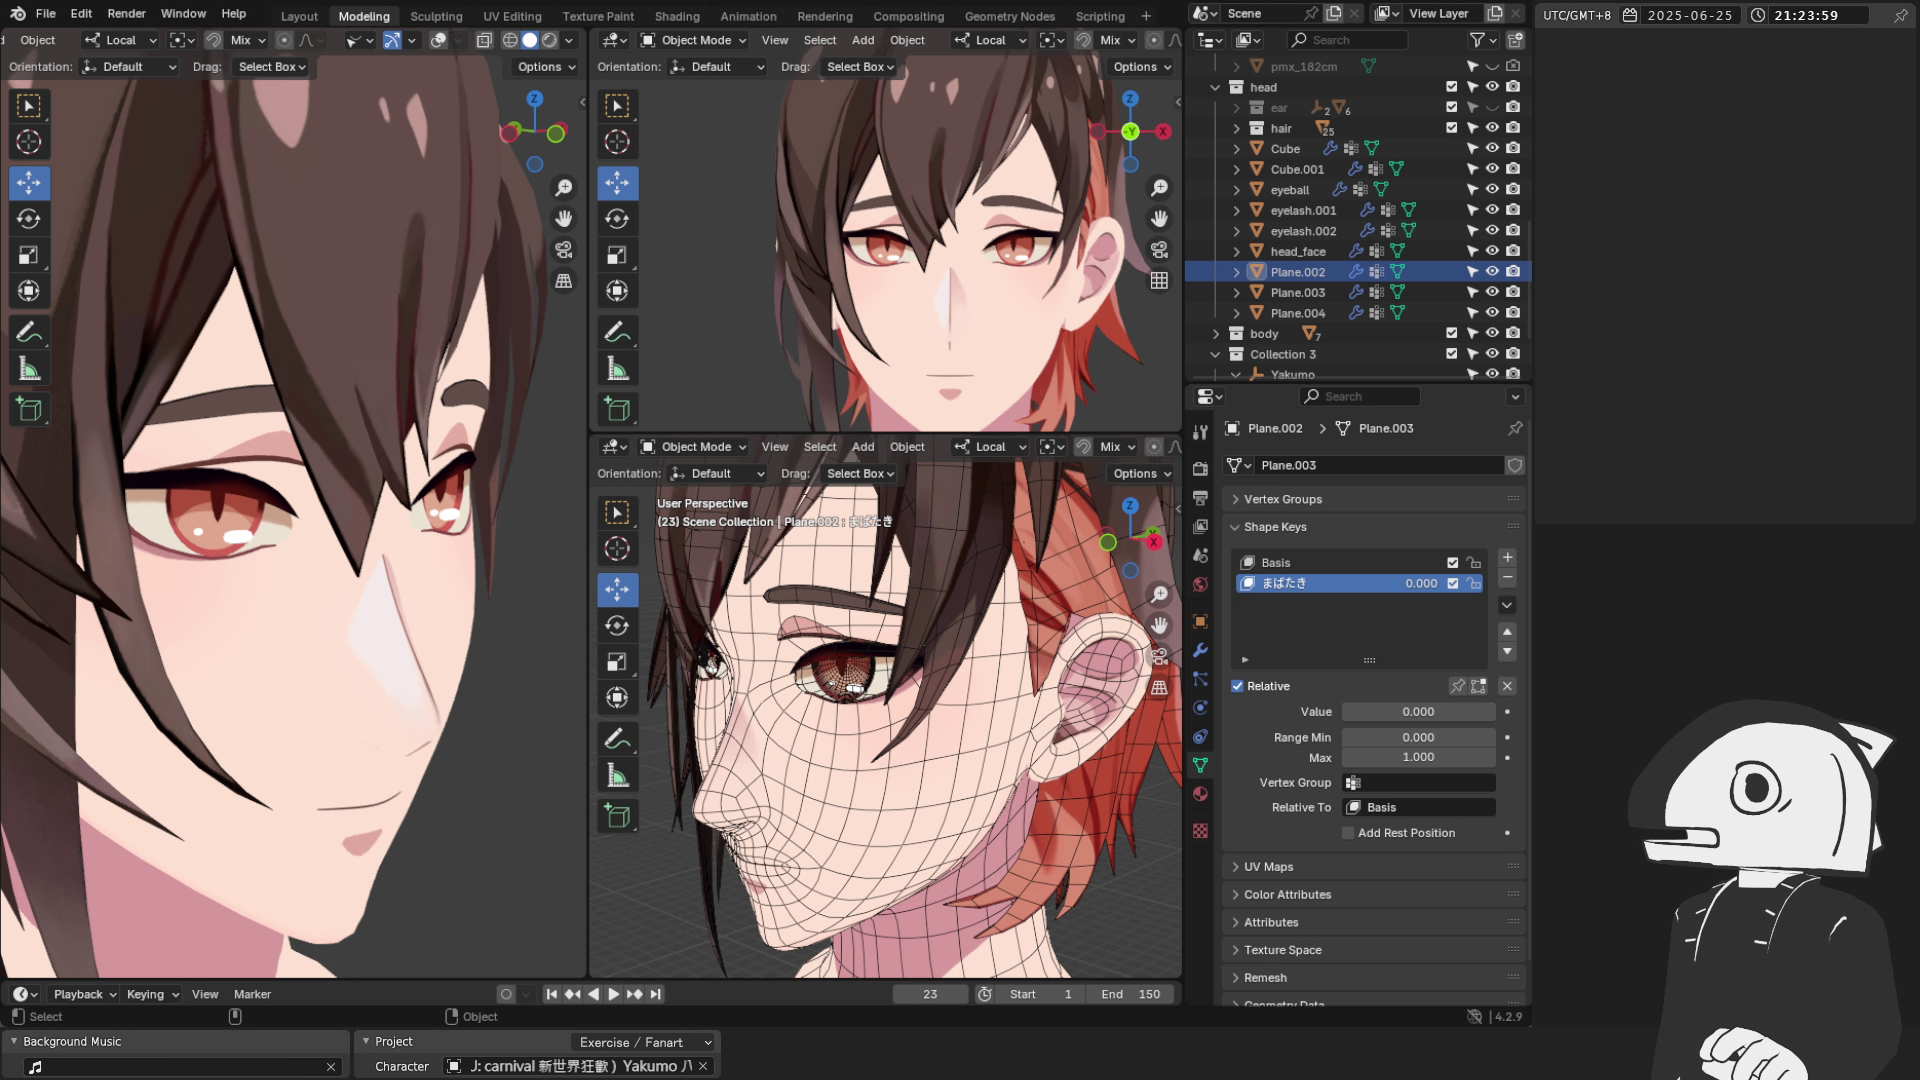Open World properties tab

point(1200,584)
